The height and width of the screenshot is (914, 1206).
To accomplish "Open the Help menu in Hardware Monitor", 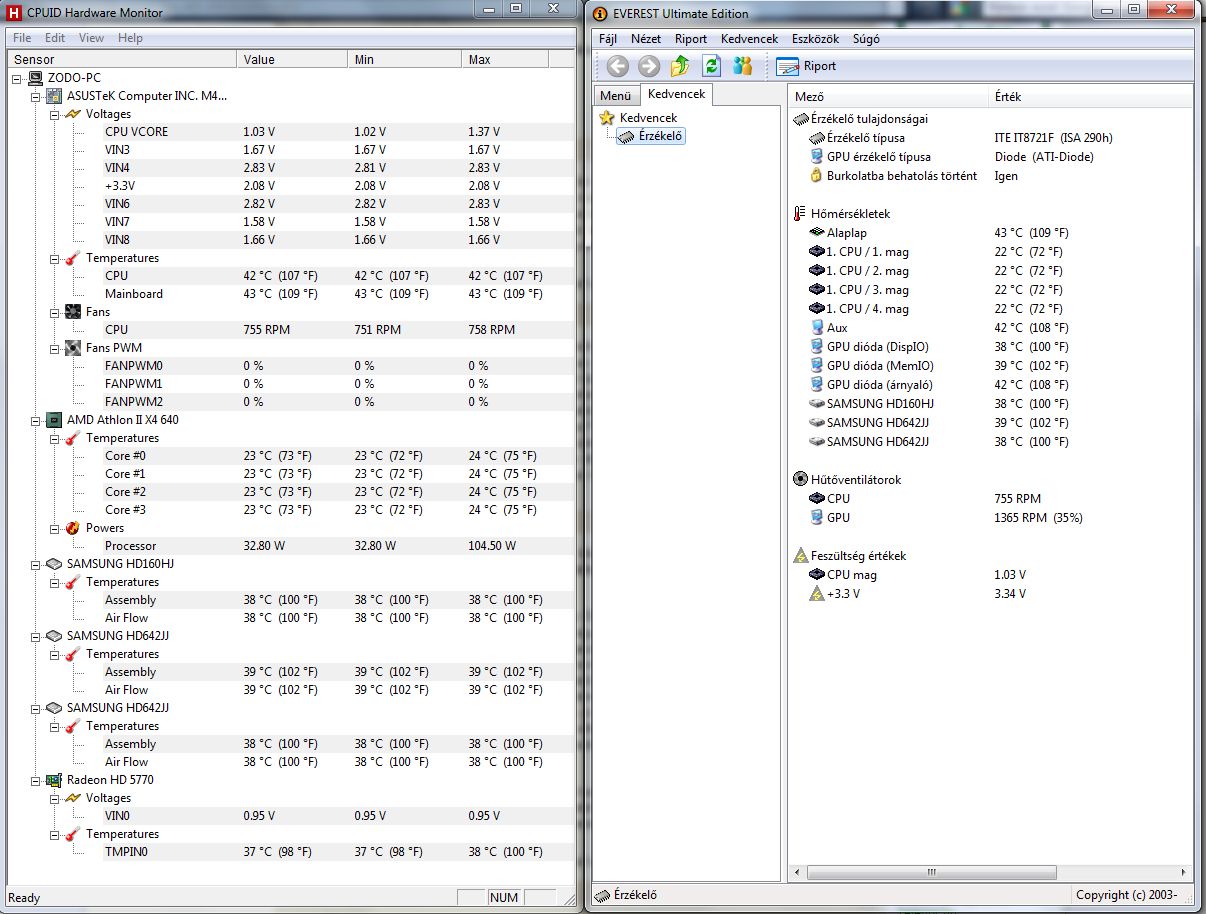I will coord(130,38).
